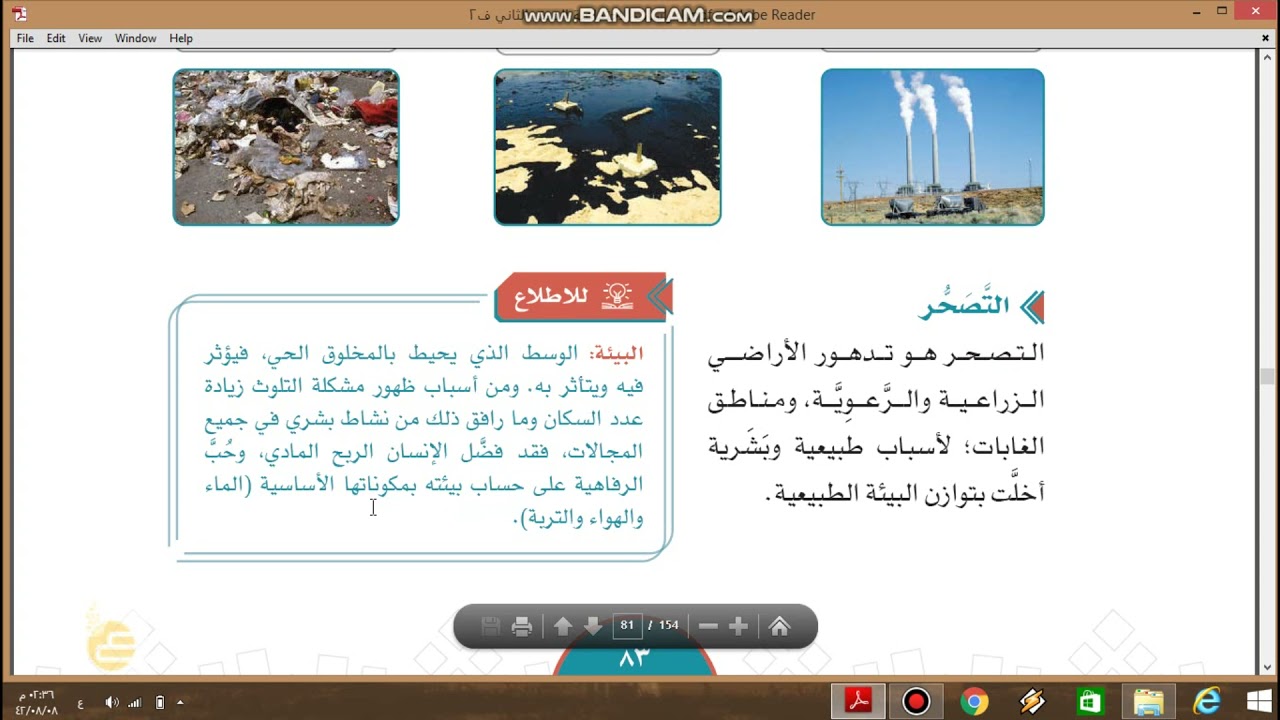Zoom out with the minus button

[x=708, y=626]
